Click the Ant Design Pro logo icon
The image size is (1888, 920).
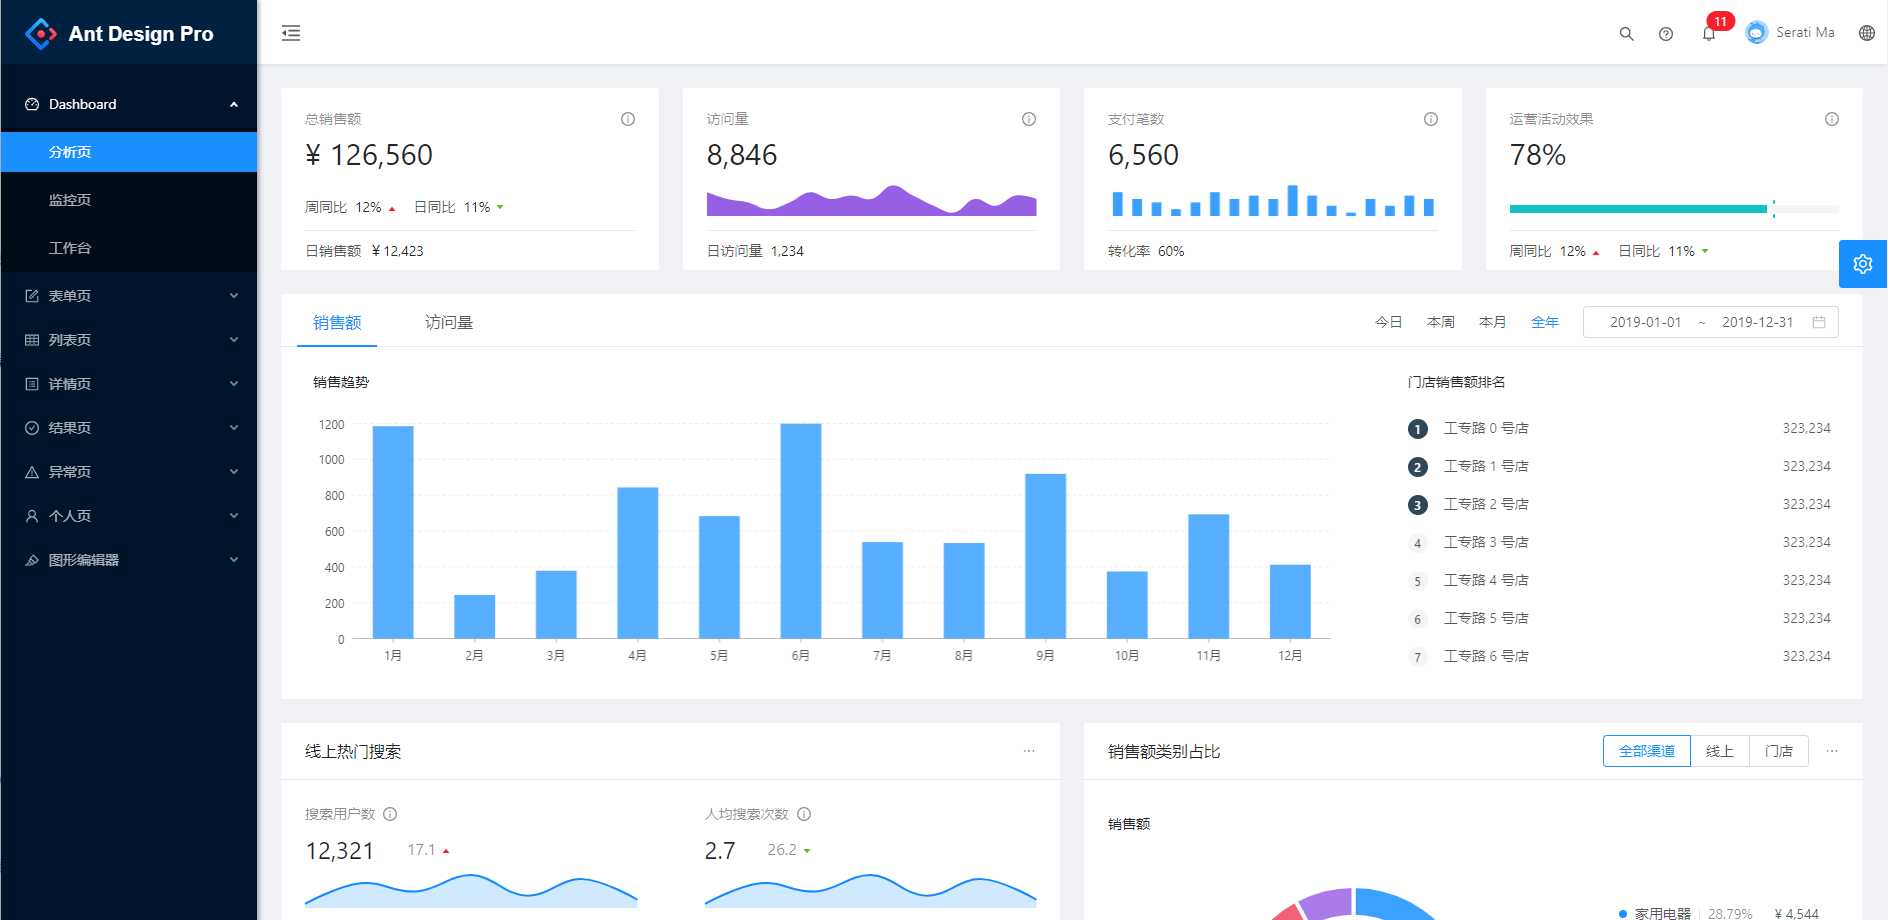tap(41, 33)
